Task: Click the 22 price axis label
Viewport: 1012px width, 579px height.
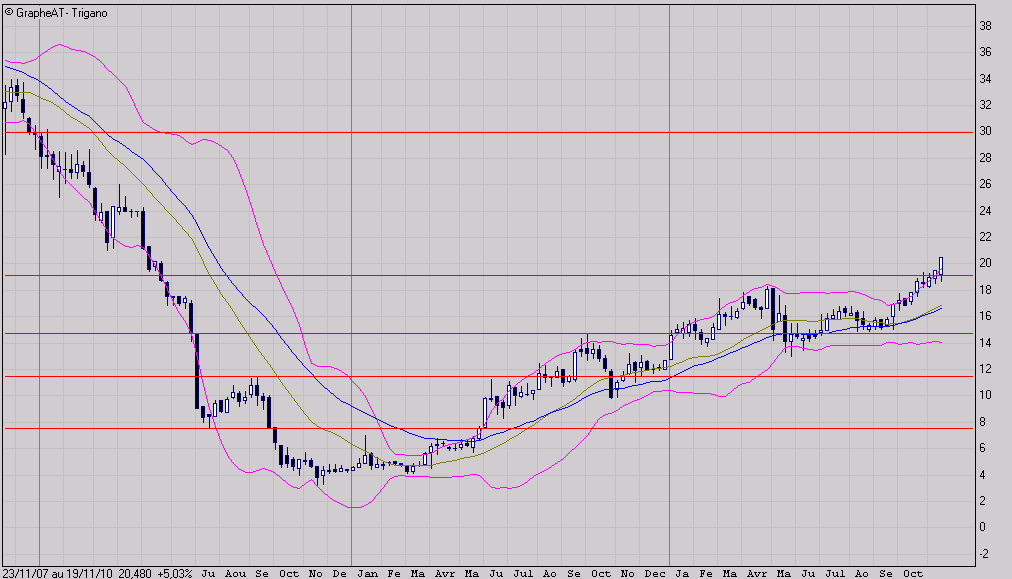Action: point(986,237)
